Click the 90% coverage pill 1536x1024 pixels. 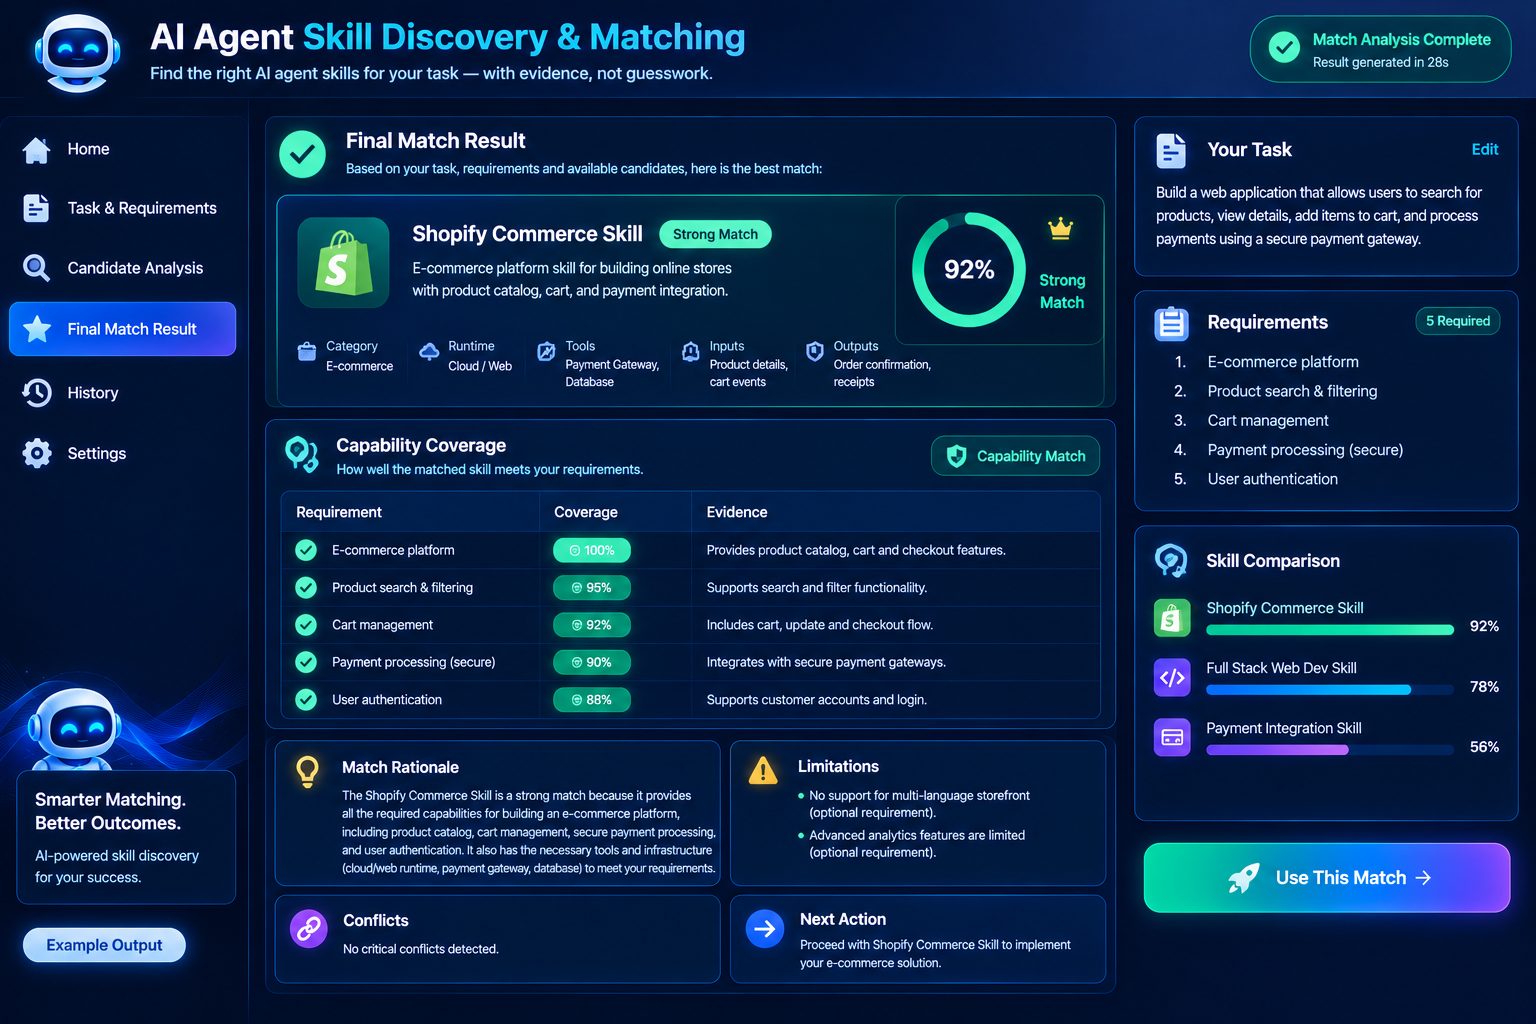click(x=592, y=662)
